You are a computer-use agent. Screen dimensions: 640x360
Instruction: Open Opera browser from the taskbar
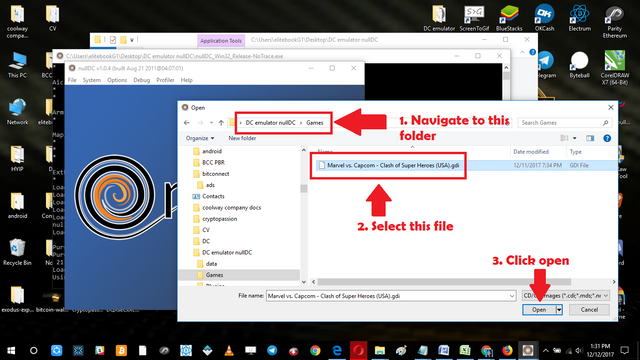[x=358, y=350]
